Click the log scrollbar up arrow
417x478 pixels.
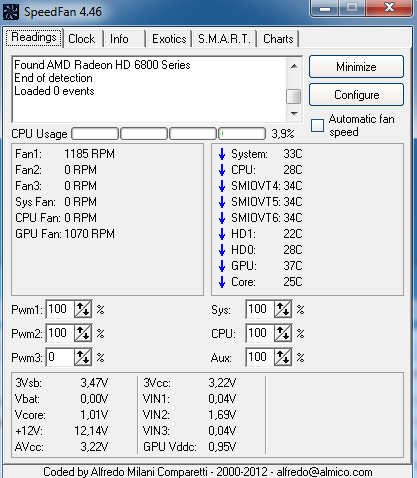click(294, 66)
